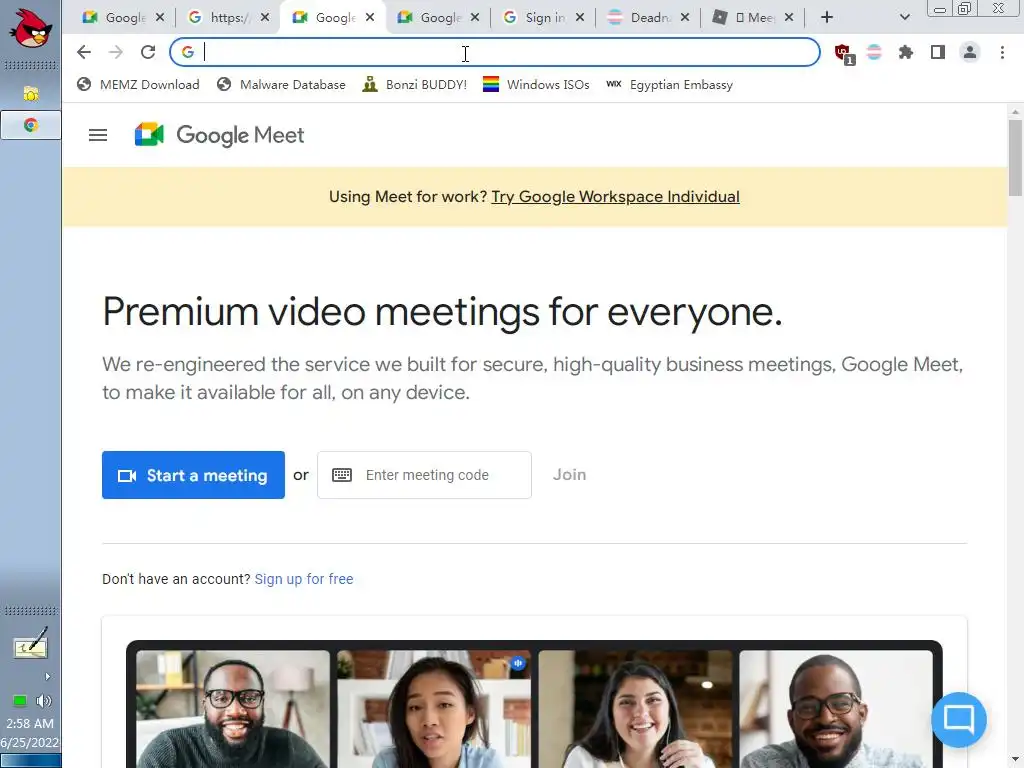Click the Angry Birds icon in the sidebar
This screenshot has width=1024, height=768.
(x=30, y=29)
